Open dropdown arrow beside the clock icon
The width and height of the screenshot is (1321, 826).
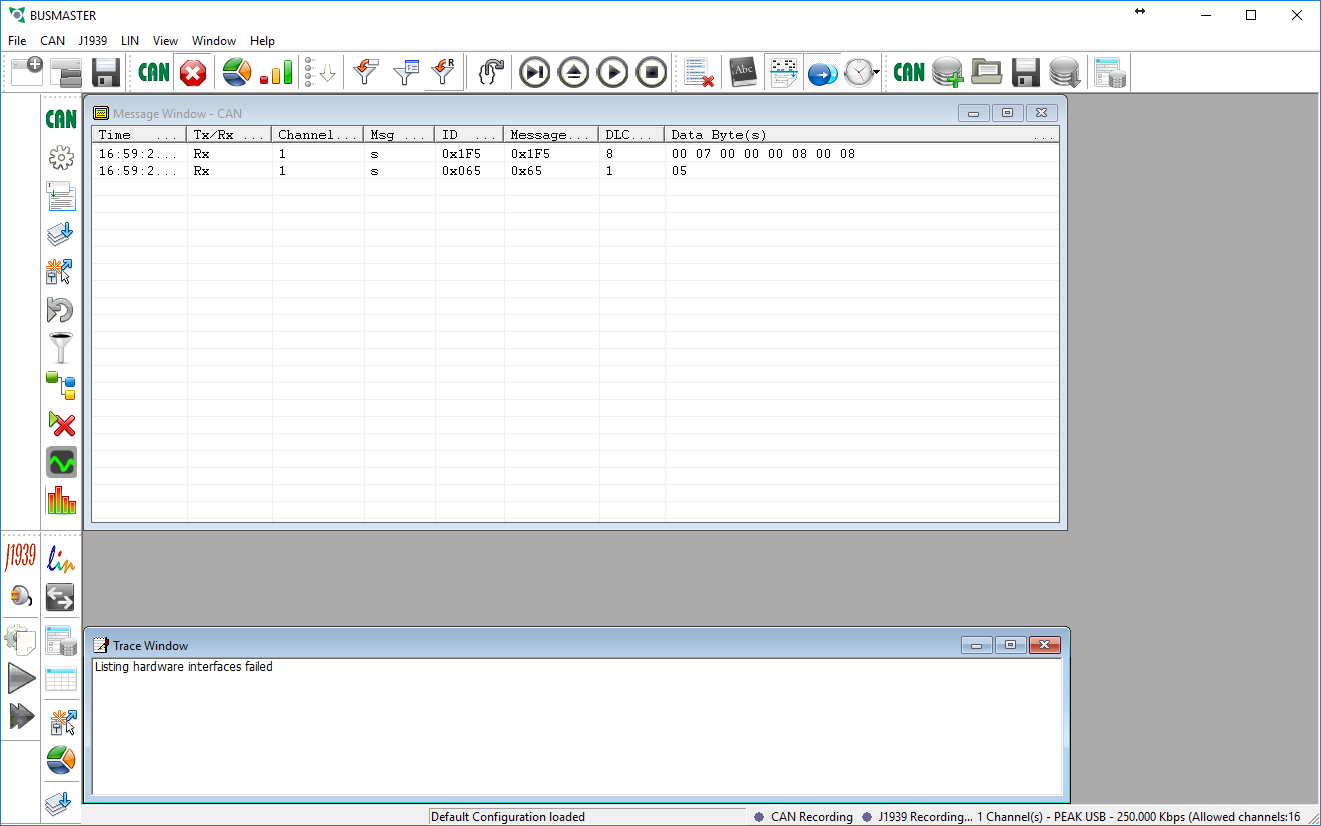[x=877, y=73]
